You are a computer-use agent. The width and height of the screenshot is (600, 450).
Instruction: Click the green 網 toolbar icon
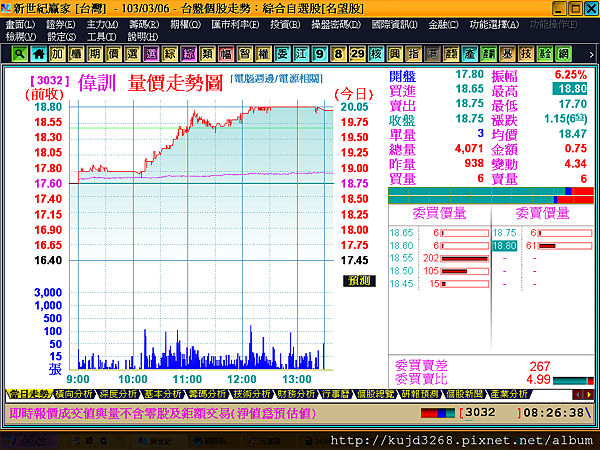pos(563,54)
